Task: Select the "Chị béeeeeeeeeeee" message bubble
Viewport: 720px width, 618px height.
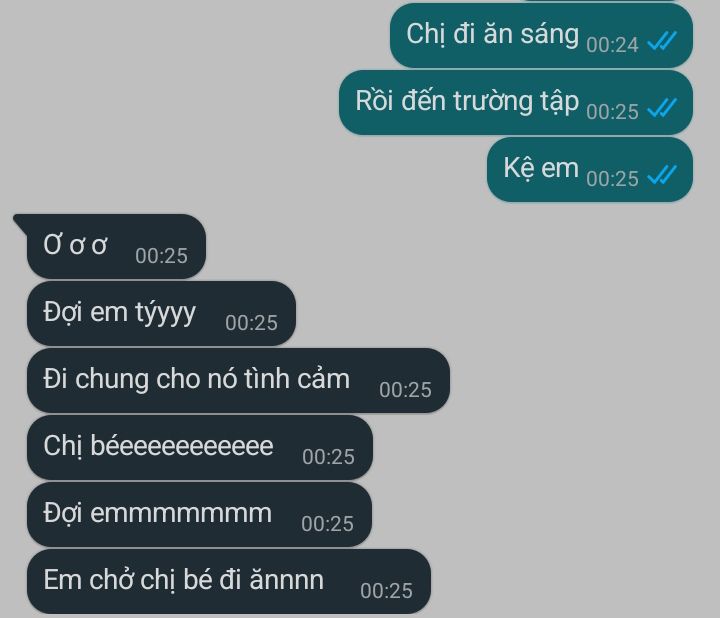Action: pyautogui.click(x=200, y=447)
